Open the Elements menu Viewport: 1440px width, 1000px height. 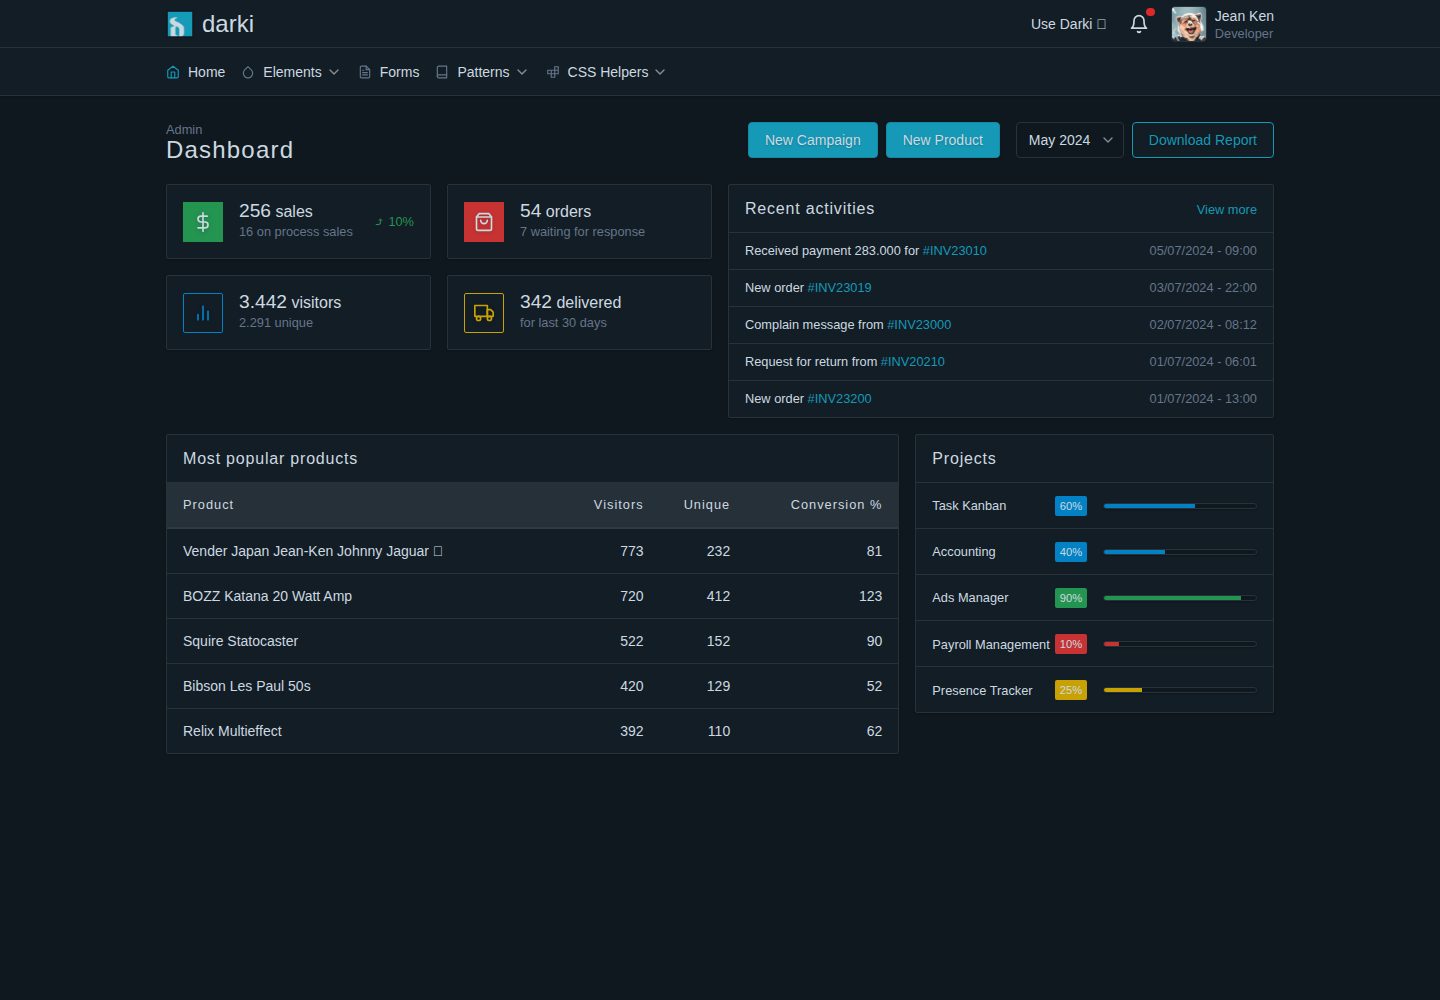tap(291, 72)
